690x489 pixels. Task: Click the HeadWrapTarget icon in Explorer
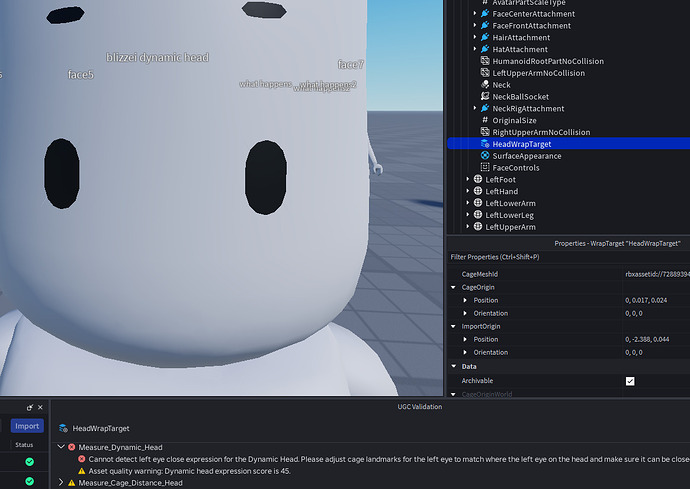coord(485,143)
